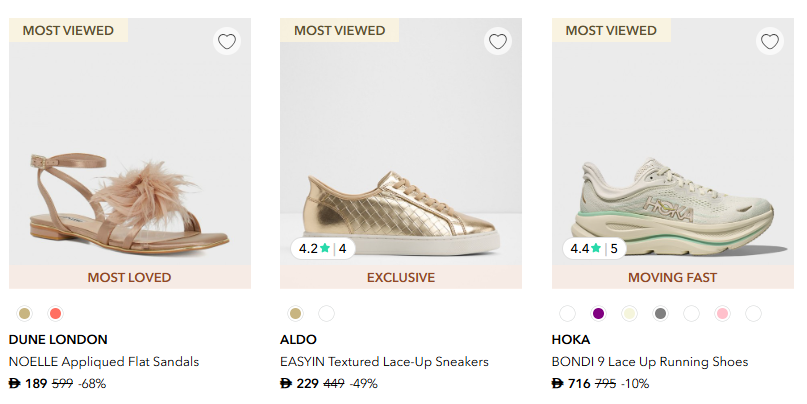Image resolution: width=807 pixels, height=404 pixels.
Task: Click the 4.2 star rating badge
Action: [323, 248]
